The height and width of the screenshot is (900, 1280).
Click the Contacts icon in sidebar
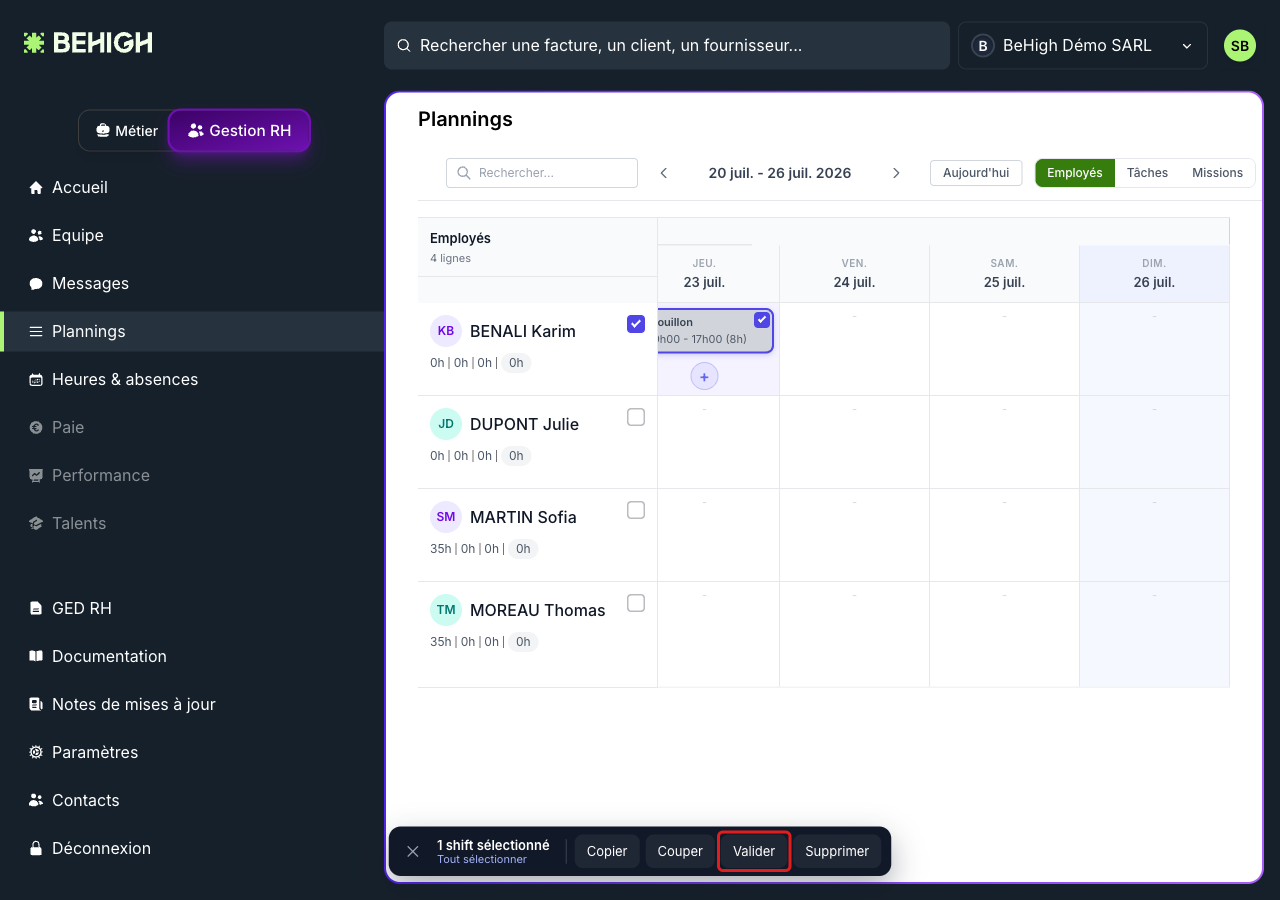(36, 801)
